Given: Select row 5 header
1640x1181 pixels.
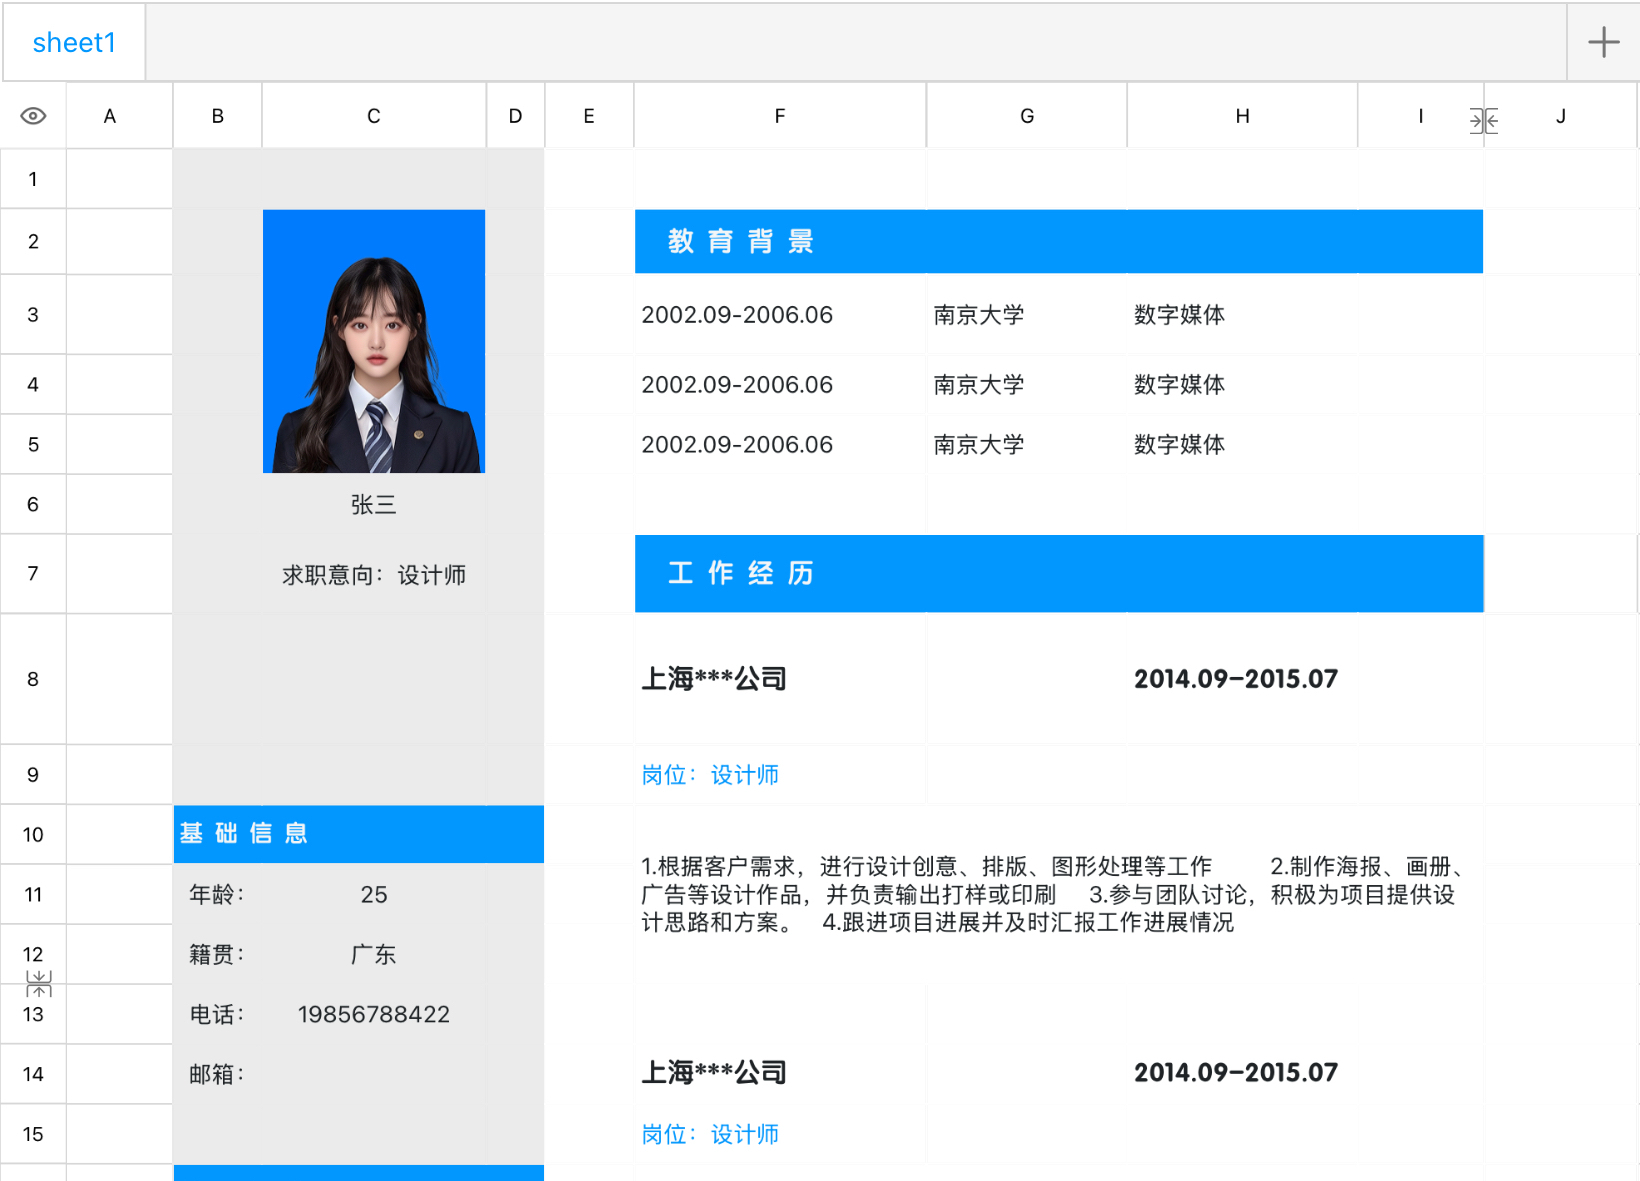Looking at the screenshot, I should (33, 445).
